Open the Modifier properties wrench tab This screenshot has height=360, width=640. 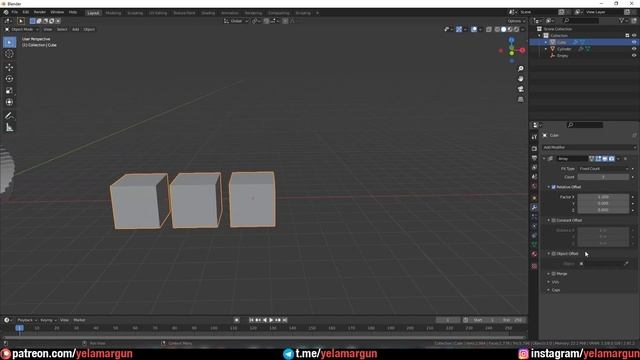(x=534, y=207)
